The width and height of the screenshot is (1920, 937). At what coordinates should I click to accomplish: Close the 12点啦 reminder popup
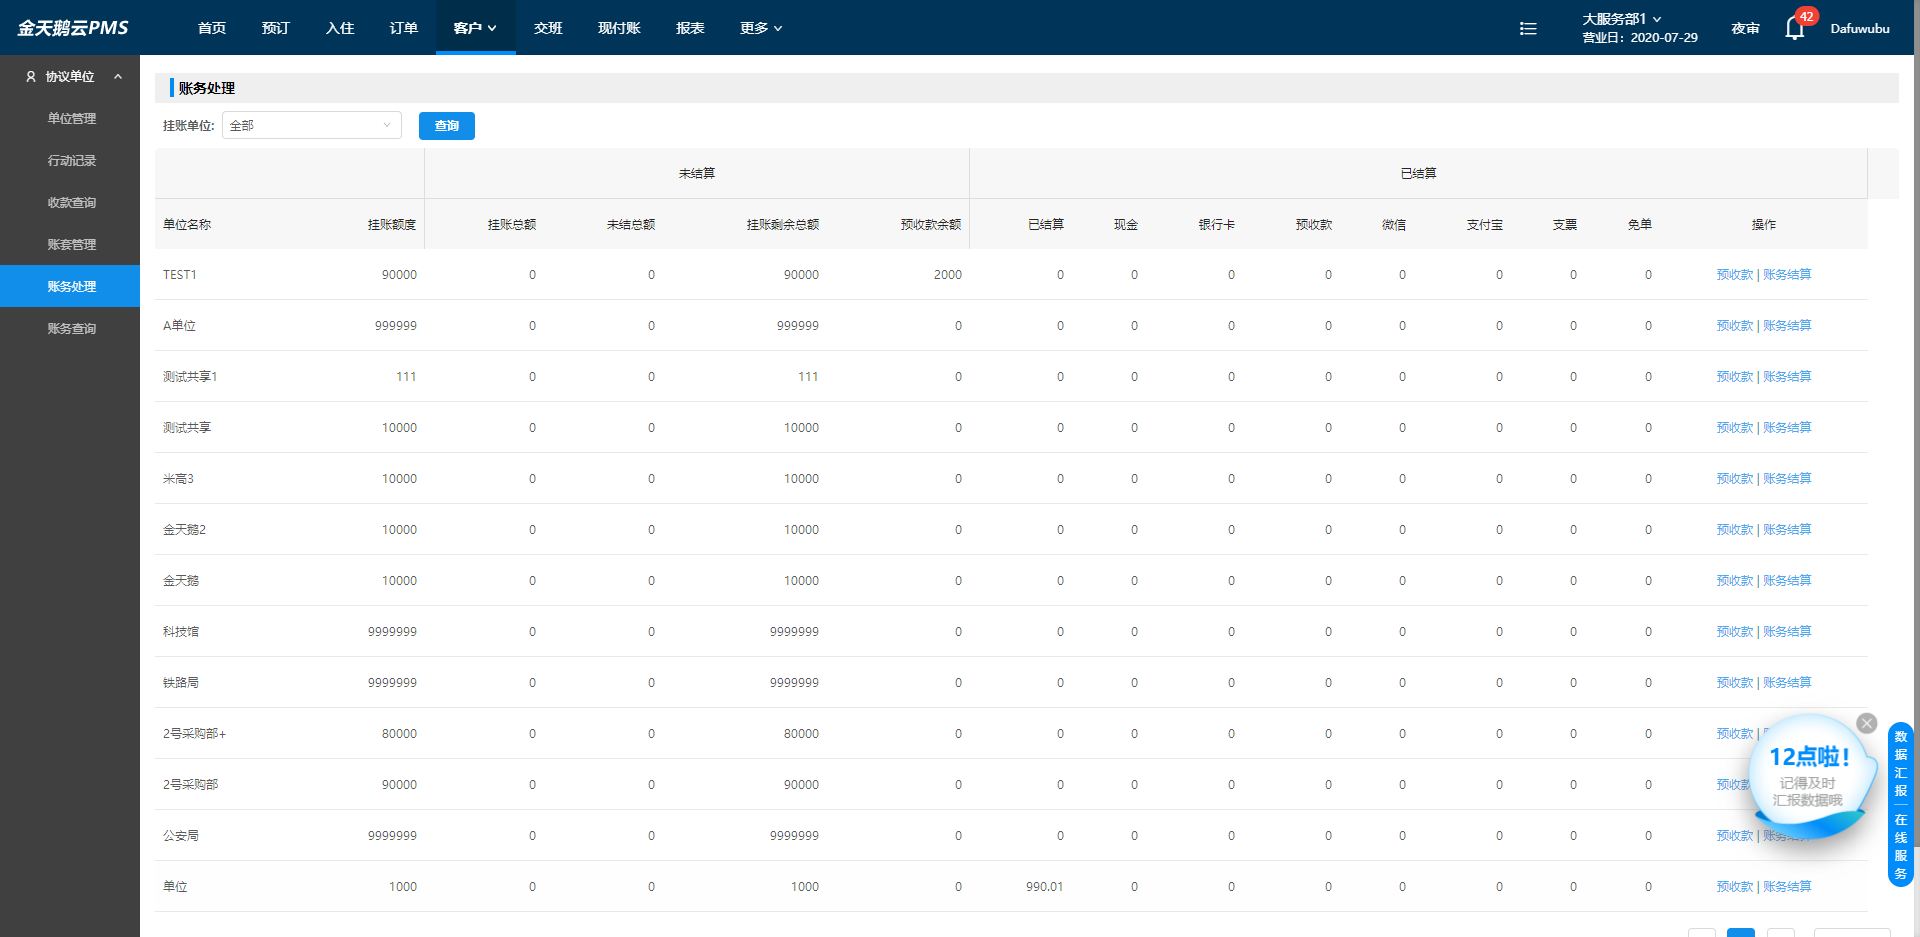click(x=1867, y=723)
